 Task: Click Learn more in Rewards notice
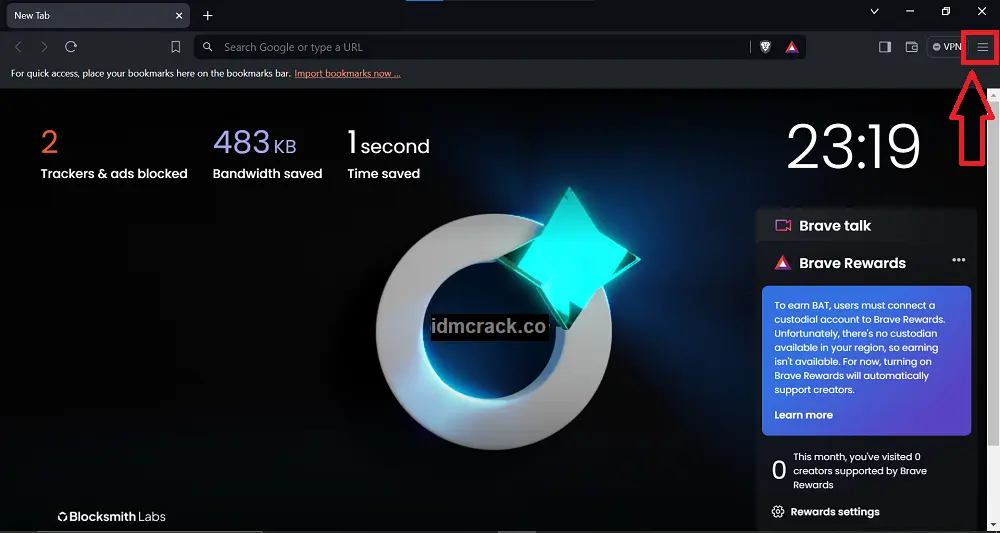click(803, 415)
